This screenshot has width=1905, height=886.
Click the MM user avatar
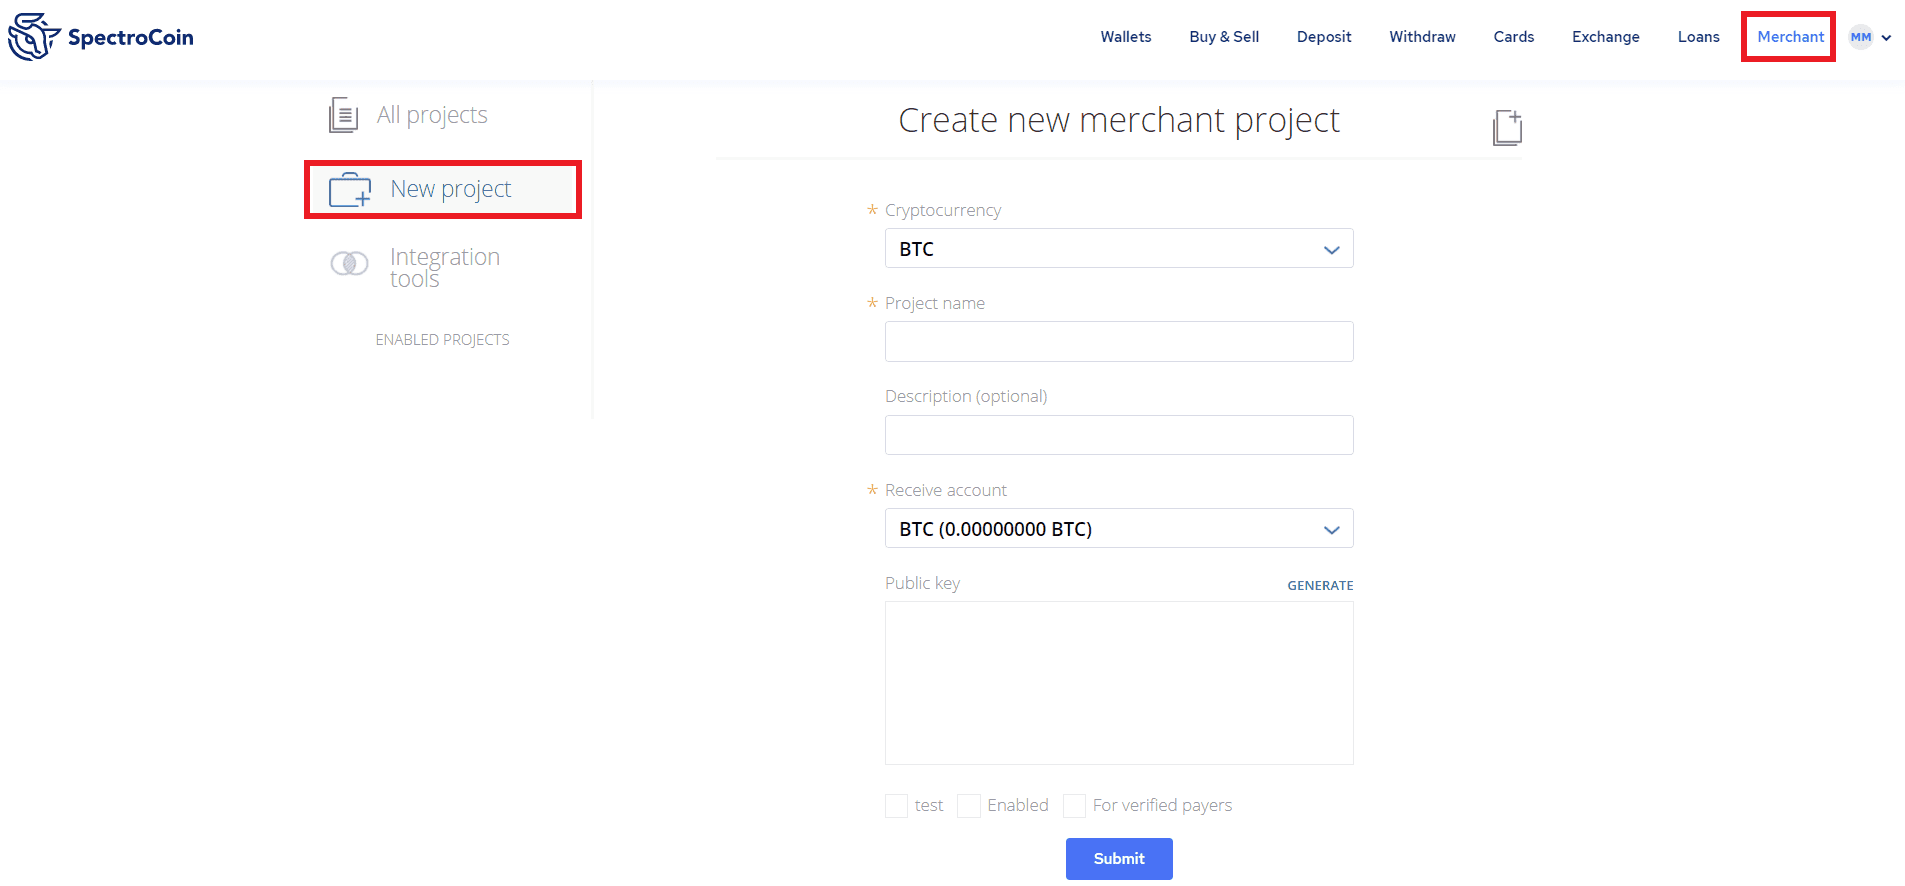1860,37
